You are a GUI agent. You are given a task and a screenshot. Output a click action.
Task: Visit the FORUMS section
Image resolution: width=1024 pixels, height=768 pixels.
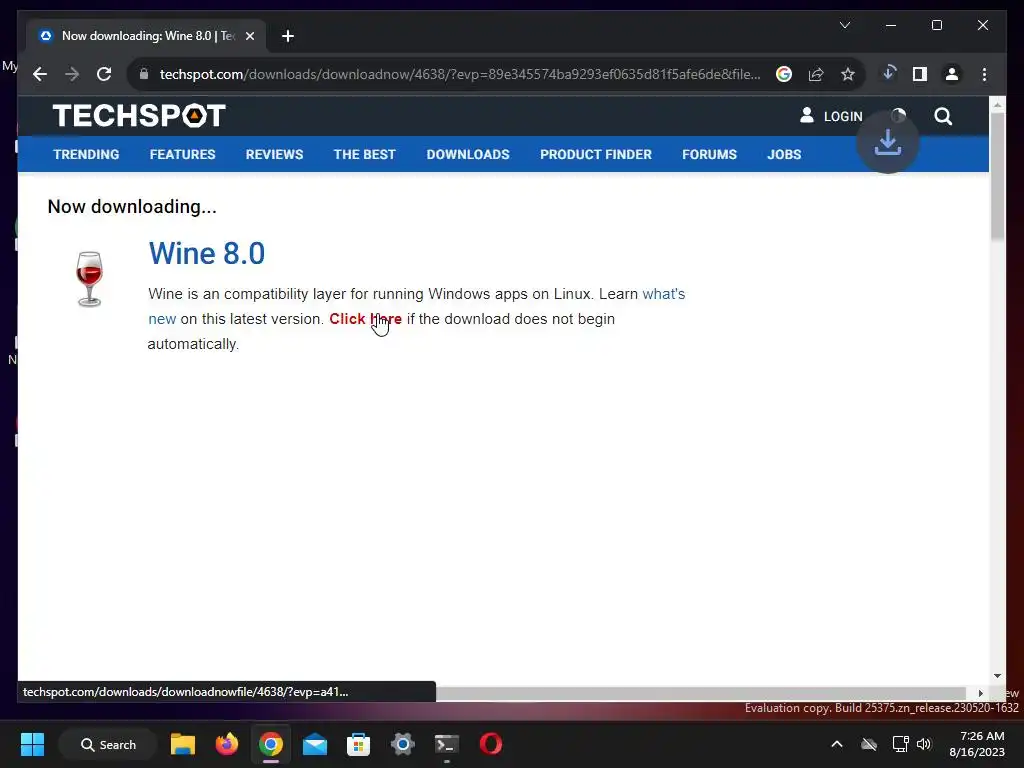point(709,155)
